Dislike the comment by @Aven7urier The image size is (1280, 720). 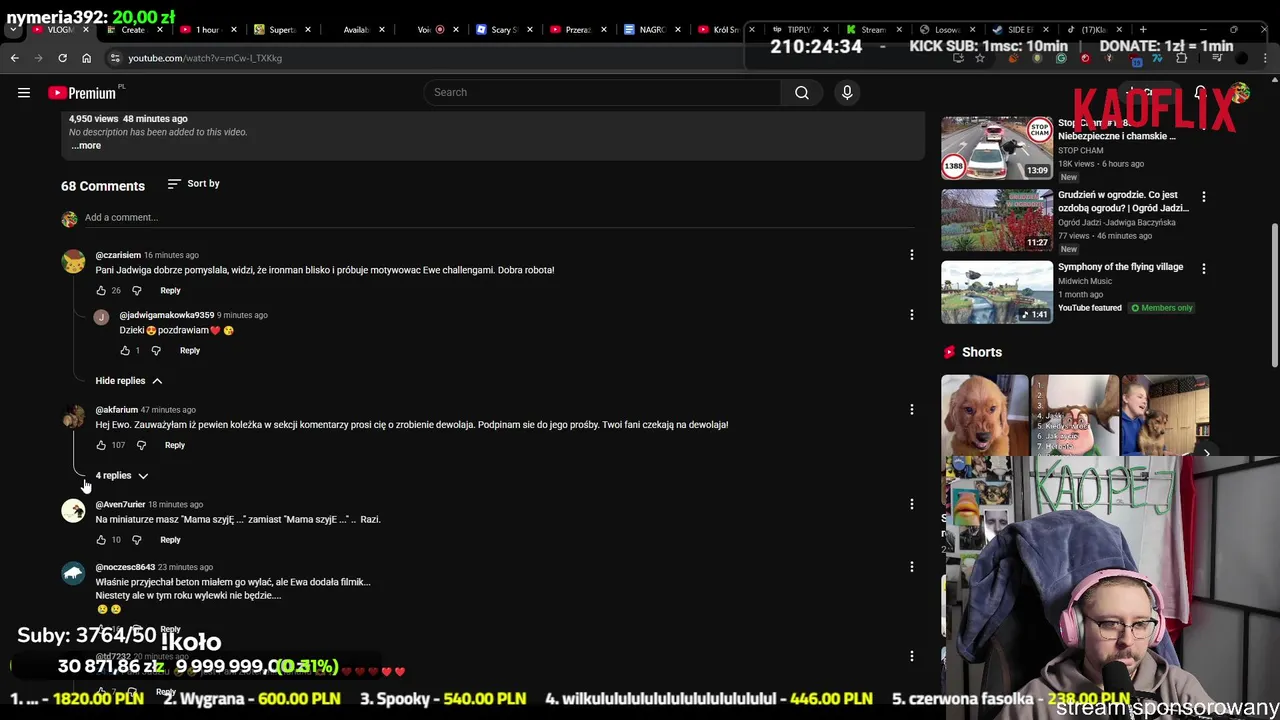click(x=137, y=540)
